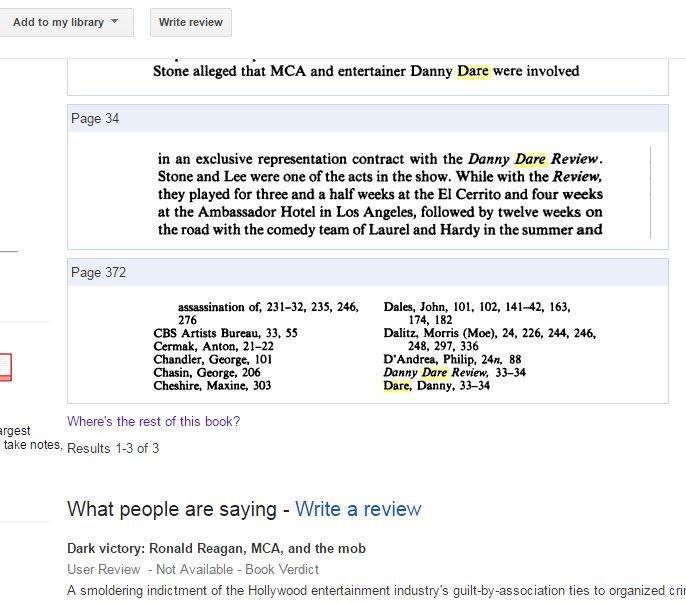
Task: Click the highlighted Dare in top snippet
Action: (x=473, y=72)
